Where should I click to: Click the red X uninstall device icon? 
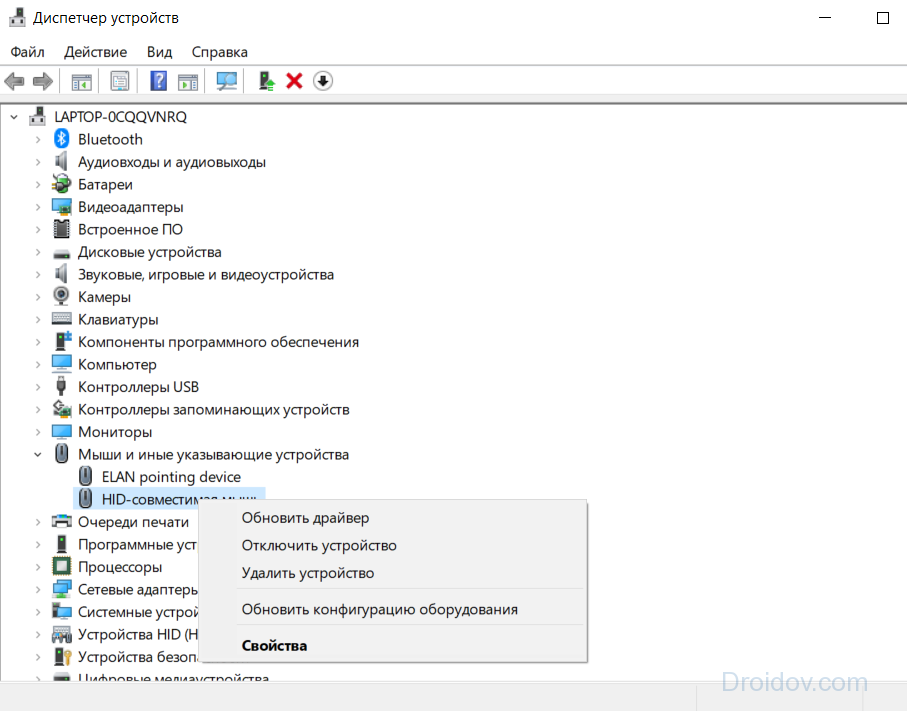(x=294, y=81)
